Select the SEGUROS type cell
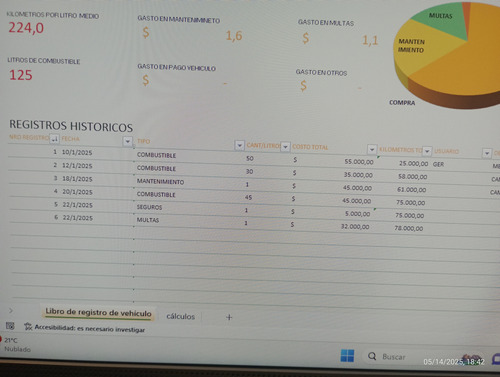 coord(149,207)
